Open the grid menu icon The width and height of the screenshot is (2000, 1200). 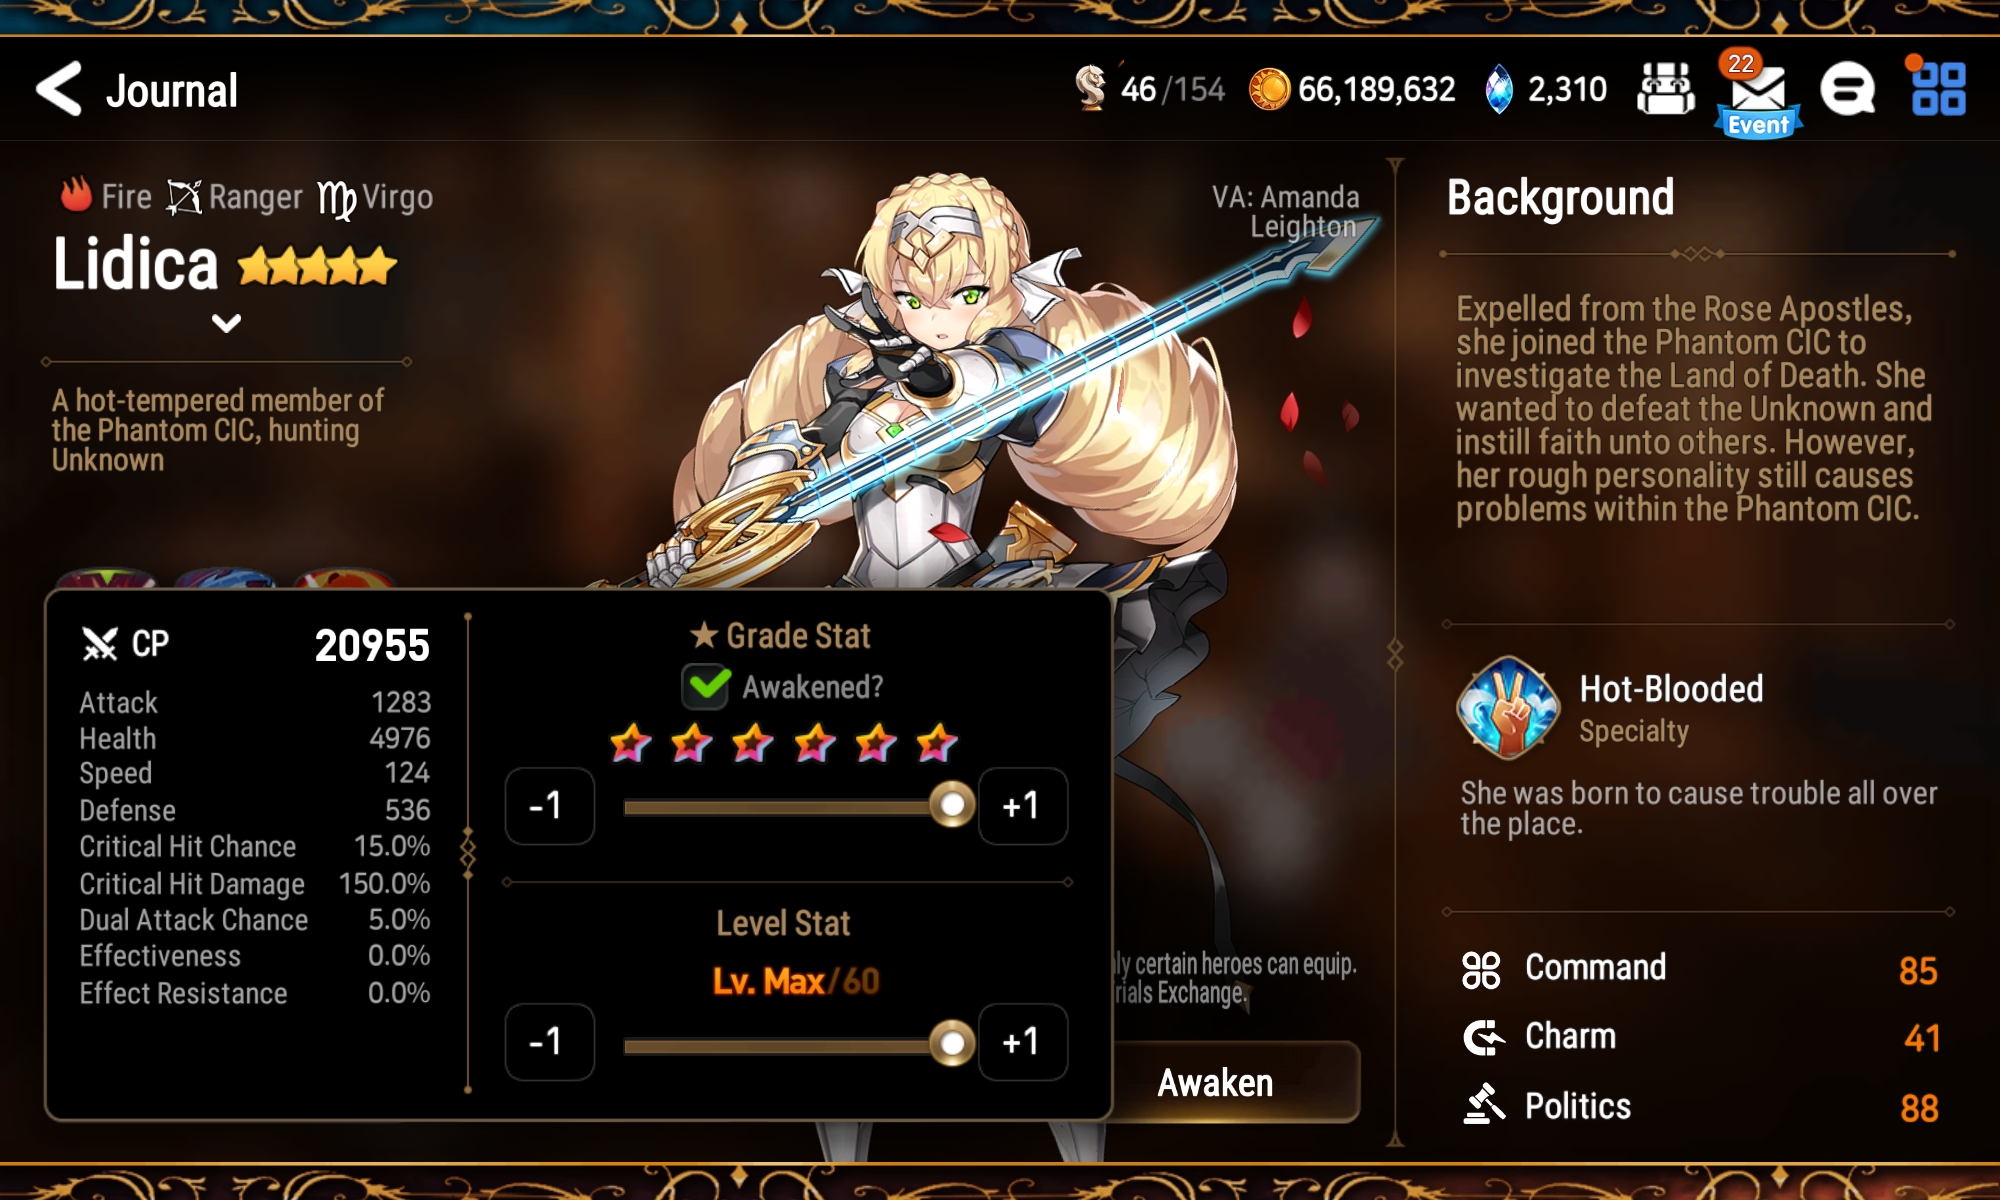1938,89
